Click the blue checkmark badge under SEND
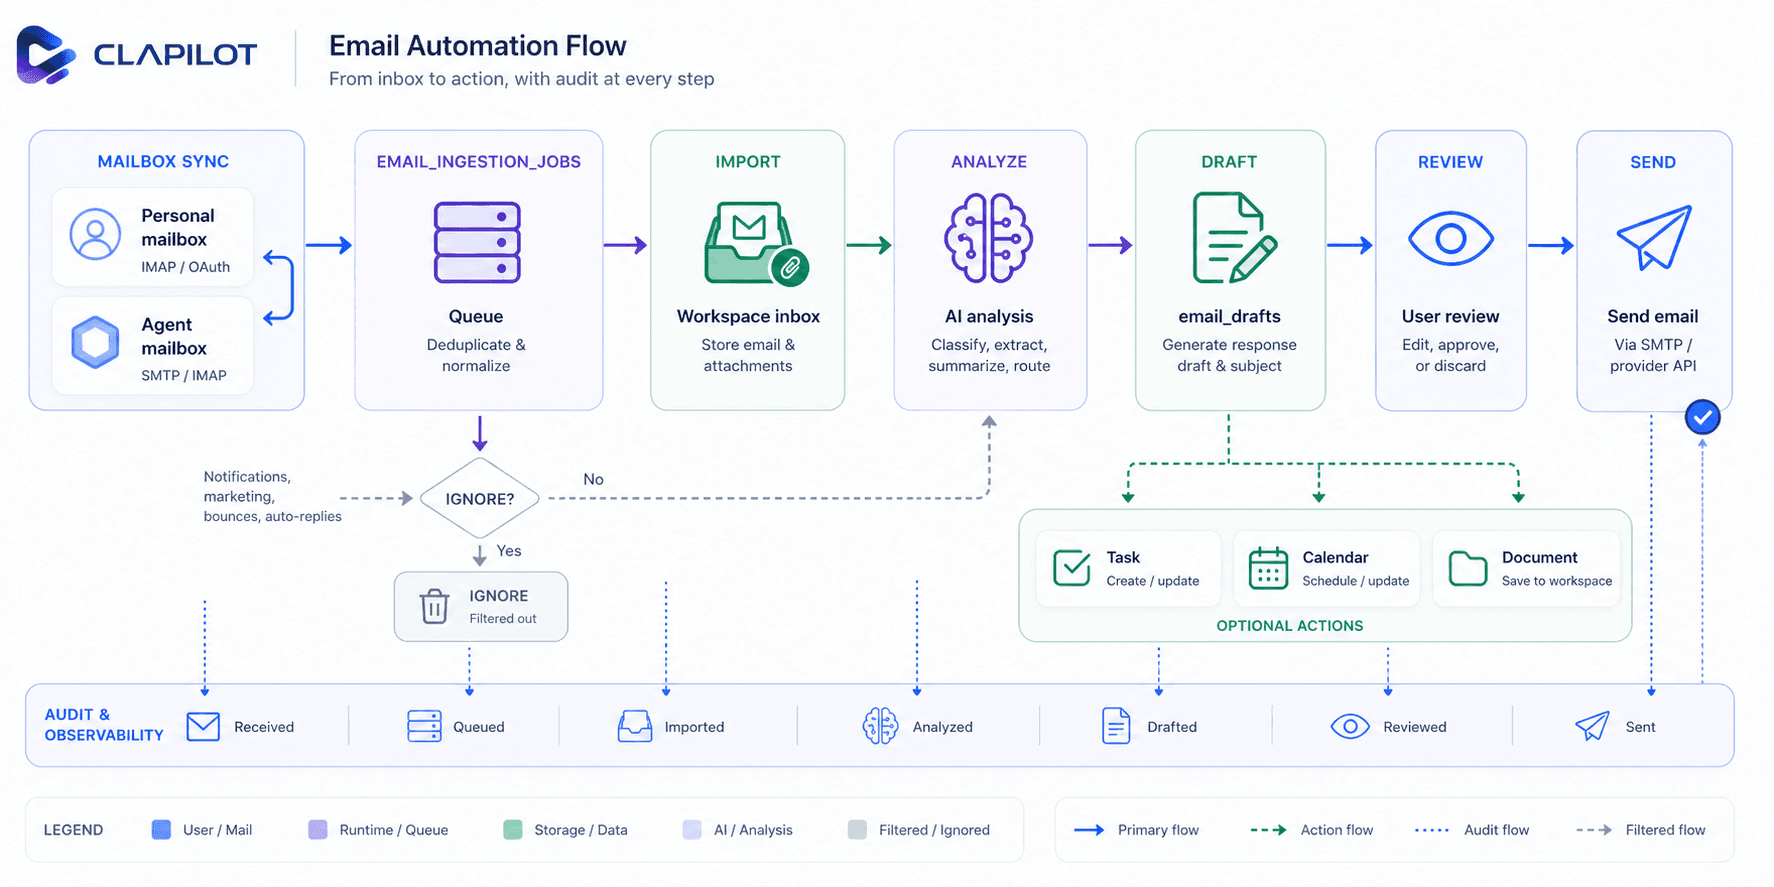The height and width of the screenshot is (887, 1774). point(1702,417)
